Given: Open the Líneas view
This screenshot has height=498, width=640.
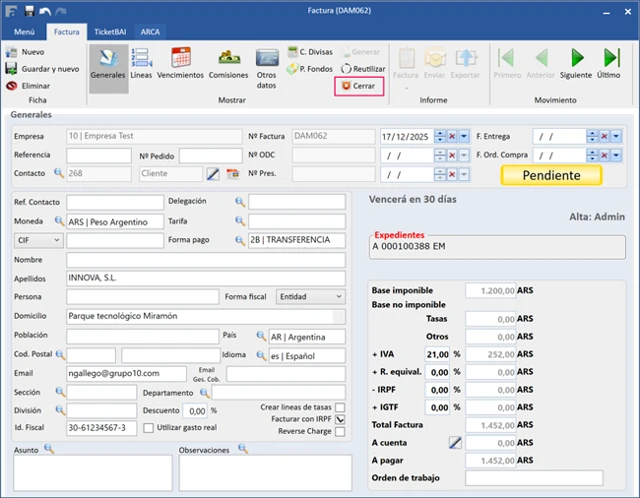Looking at the screenshot, I should (x=141, y=62).
